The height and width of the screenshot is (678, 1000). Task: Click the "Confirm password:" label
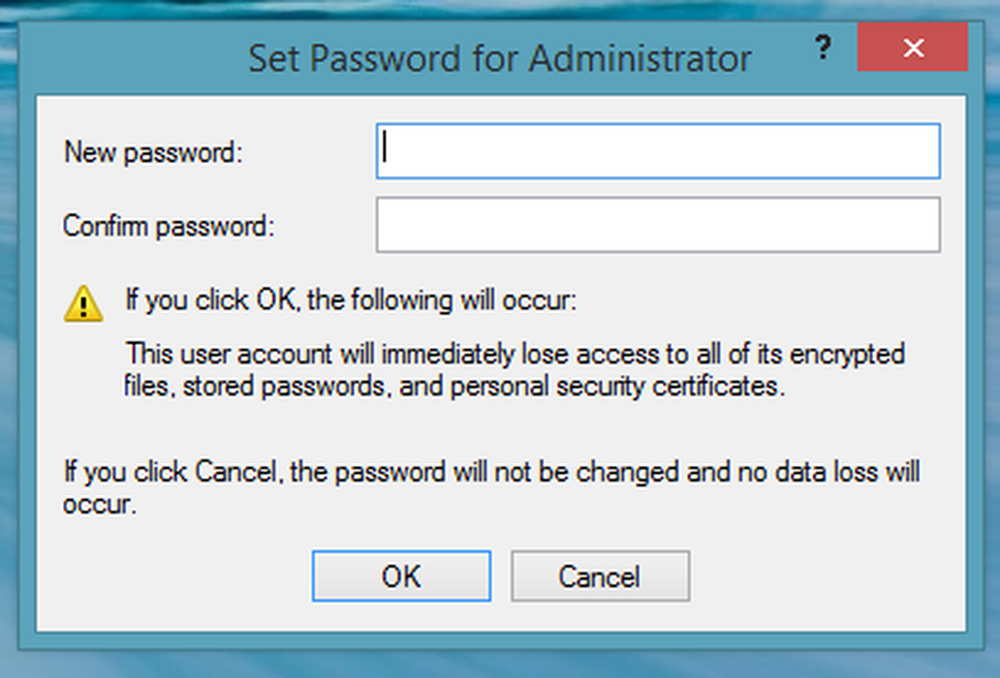[168, 226]
